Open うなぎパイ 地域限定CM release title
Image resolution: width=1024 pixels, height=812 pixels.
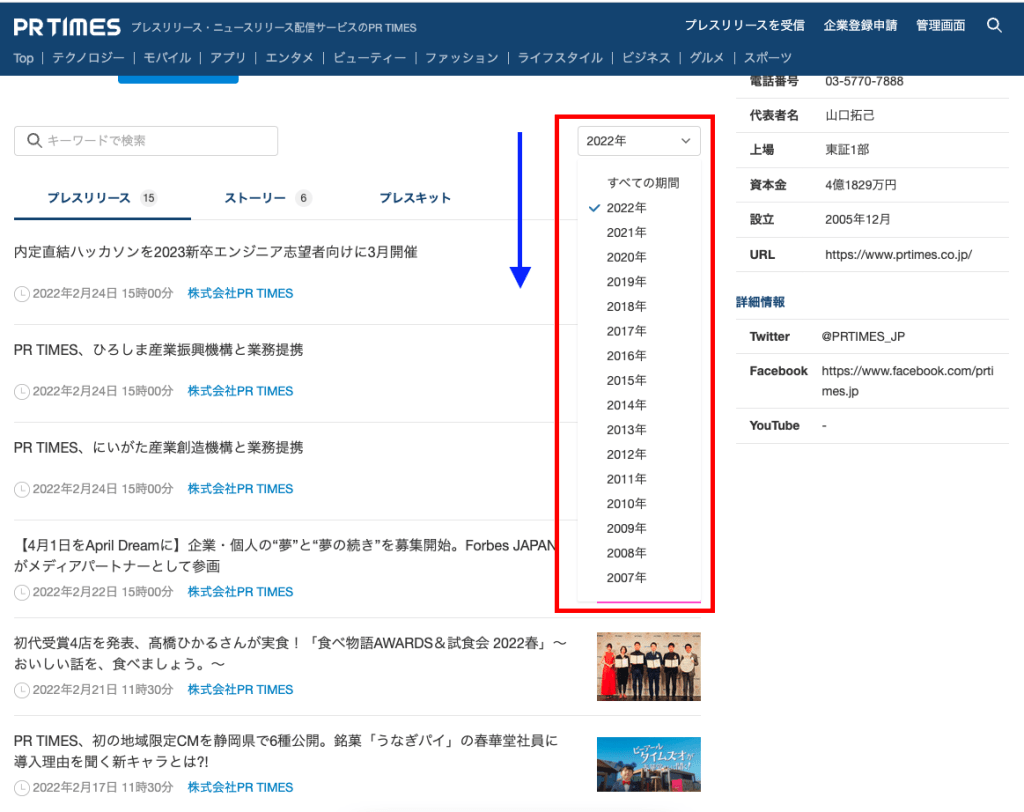[x=286, y=751]
